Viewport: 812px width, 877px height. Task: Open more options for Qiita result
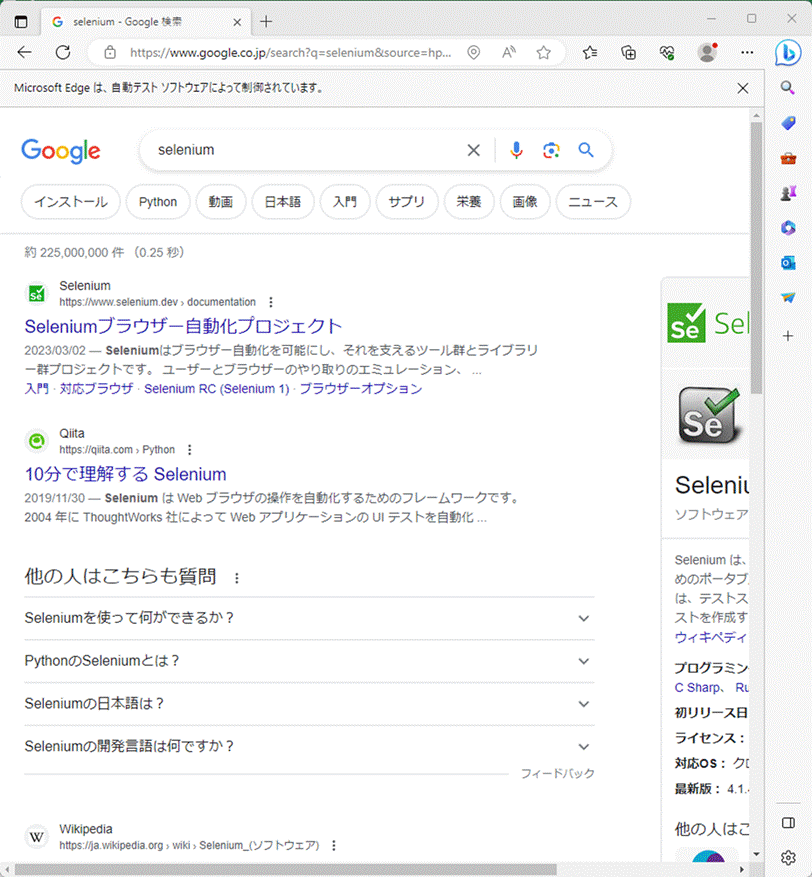pos(190,450)
